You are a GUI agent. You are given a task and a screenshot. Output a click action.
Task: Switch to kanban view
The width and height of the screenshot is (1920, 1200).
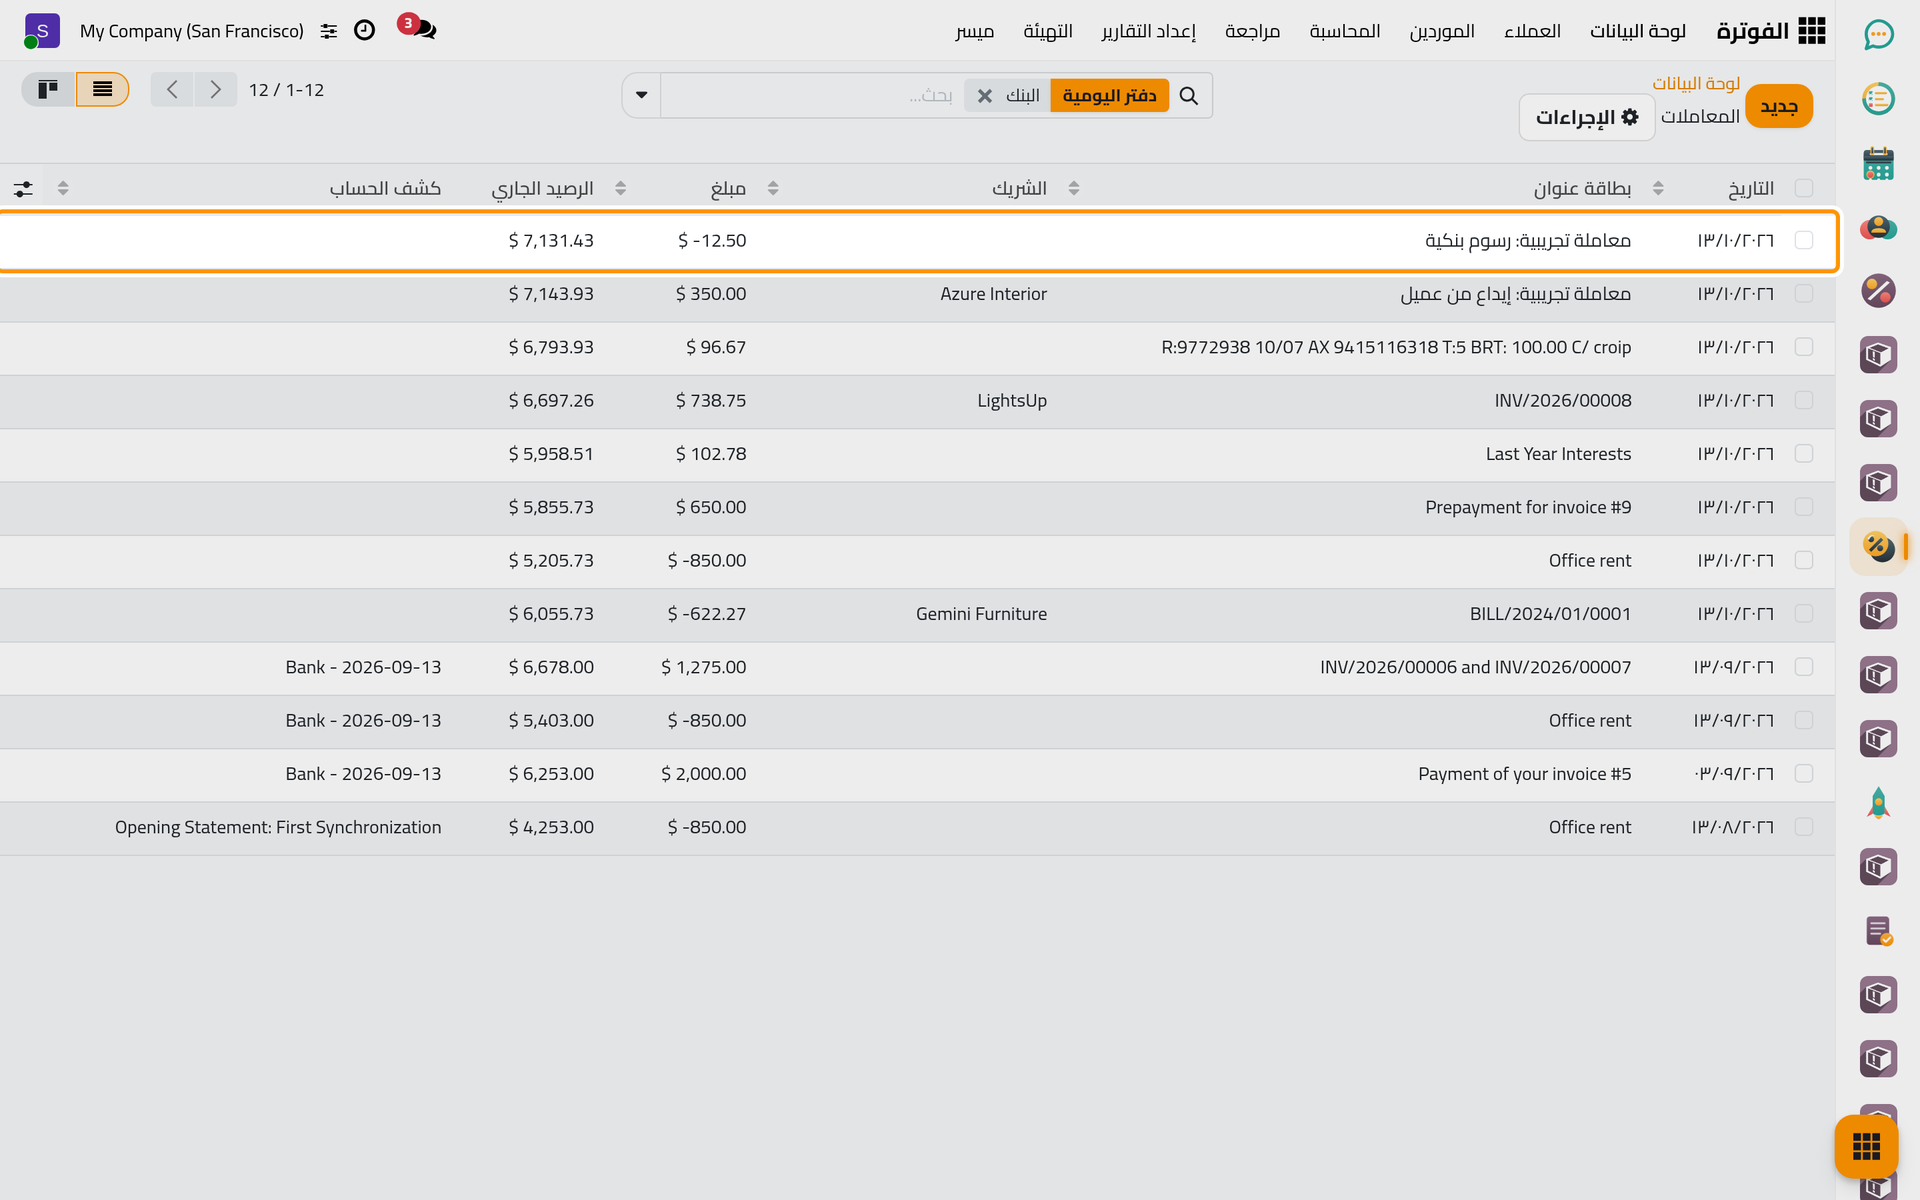48,89
